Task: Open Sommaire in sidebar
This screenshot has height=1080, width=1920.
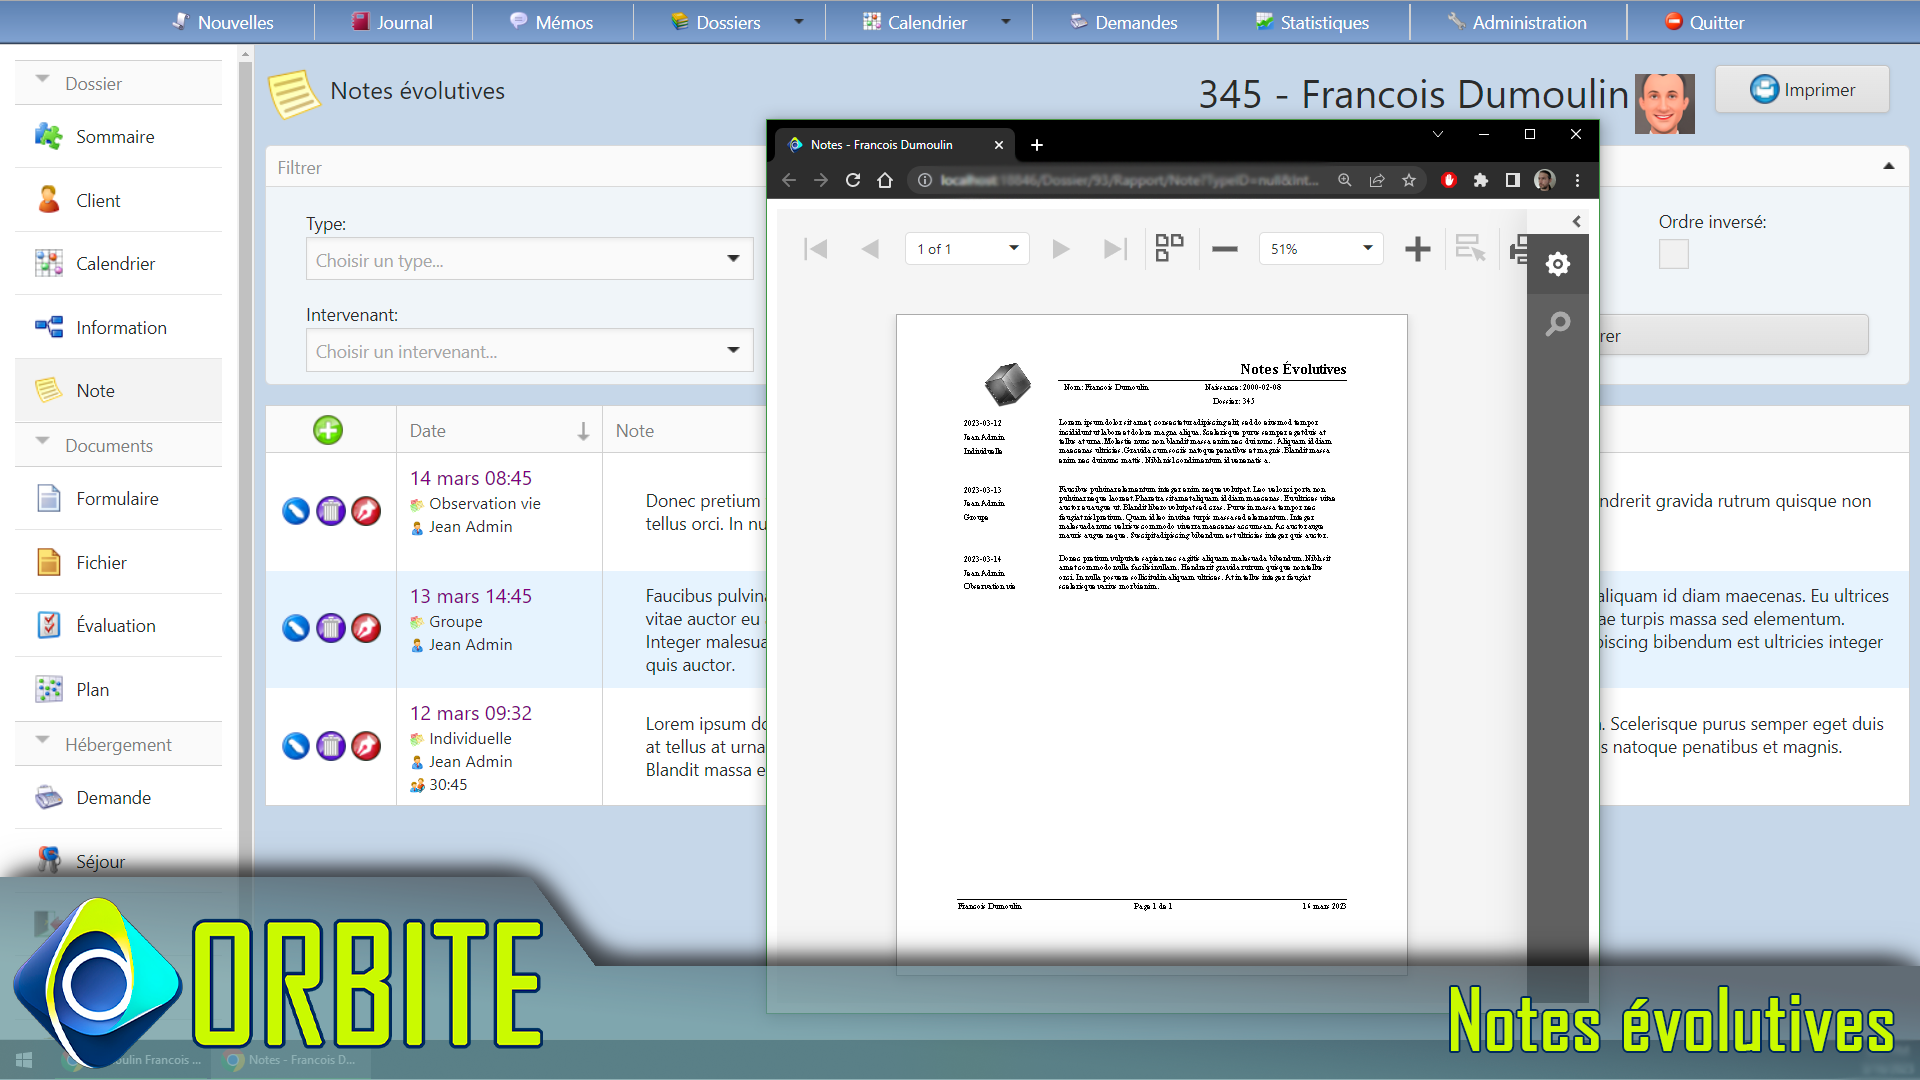Action: click(x=118, y=136)
